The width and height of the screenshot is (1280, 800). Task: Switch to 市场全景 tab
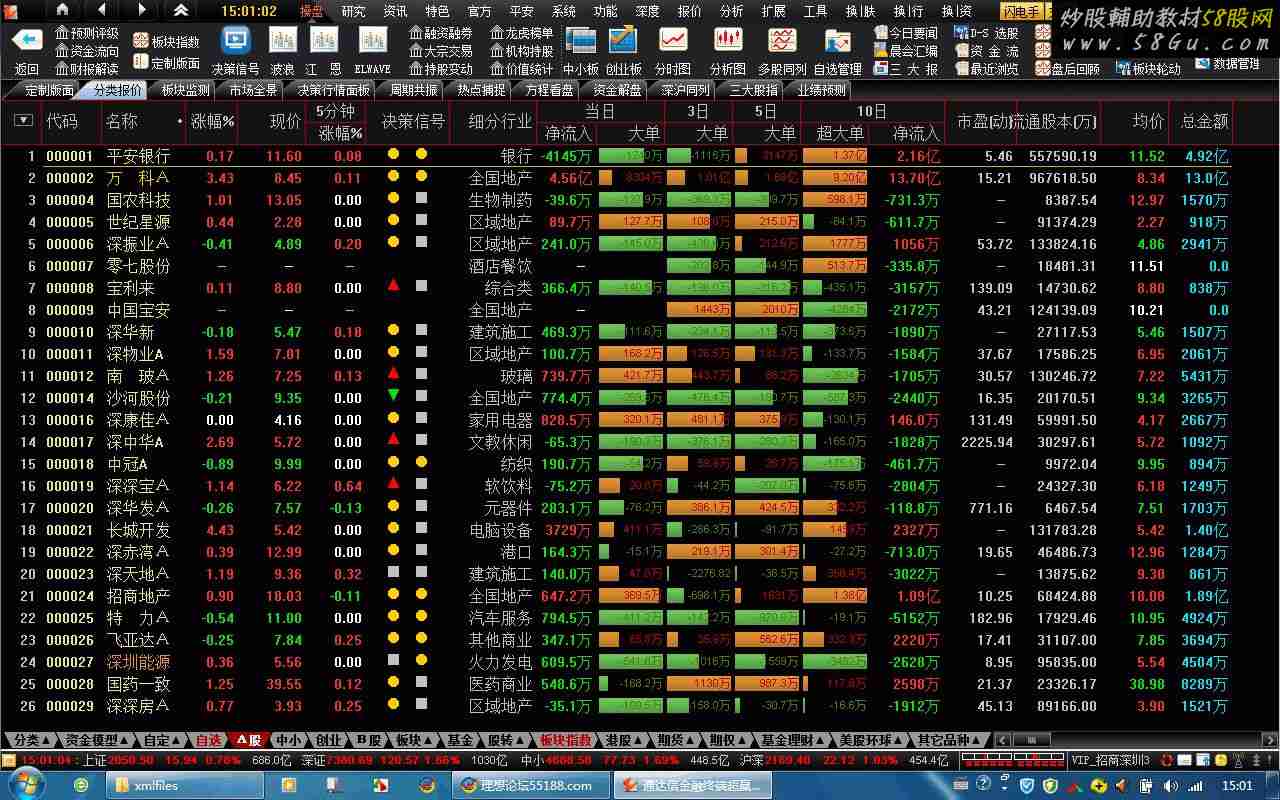(254, 90)
